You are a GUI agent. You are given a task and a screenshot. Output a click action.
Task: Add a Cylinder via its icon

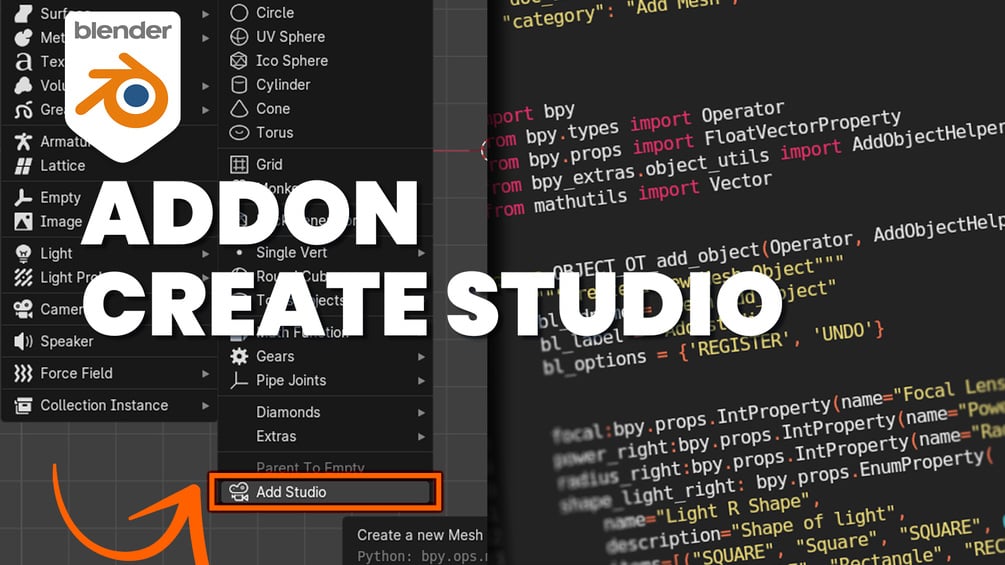[239, 85]
